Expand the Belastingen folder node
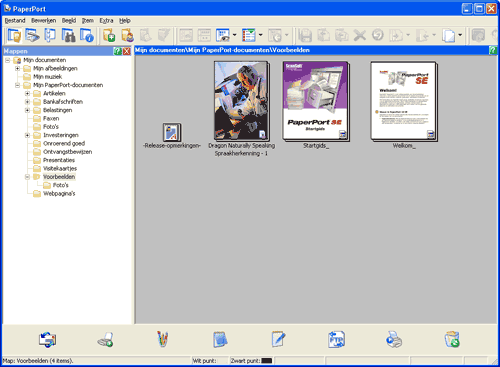500x367 pixels. (x=27, y=110)
